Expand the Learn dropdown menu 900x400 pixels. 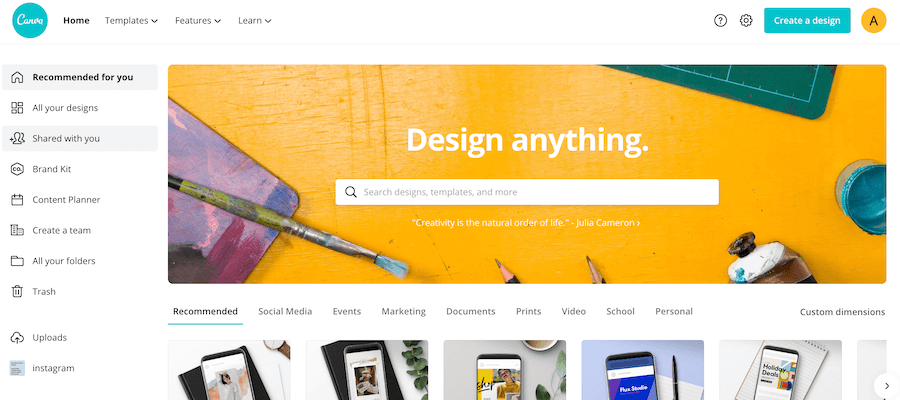[x=255, y=21]
